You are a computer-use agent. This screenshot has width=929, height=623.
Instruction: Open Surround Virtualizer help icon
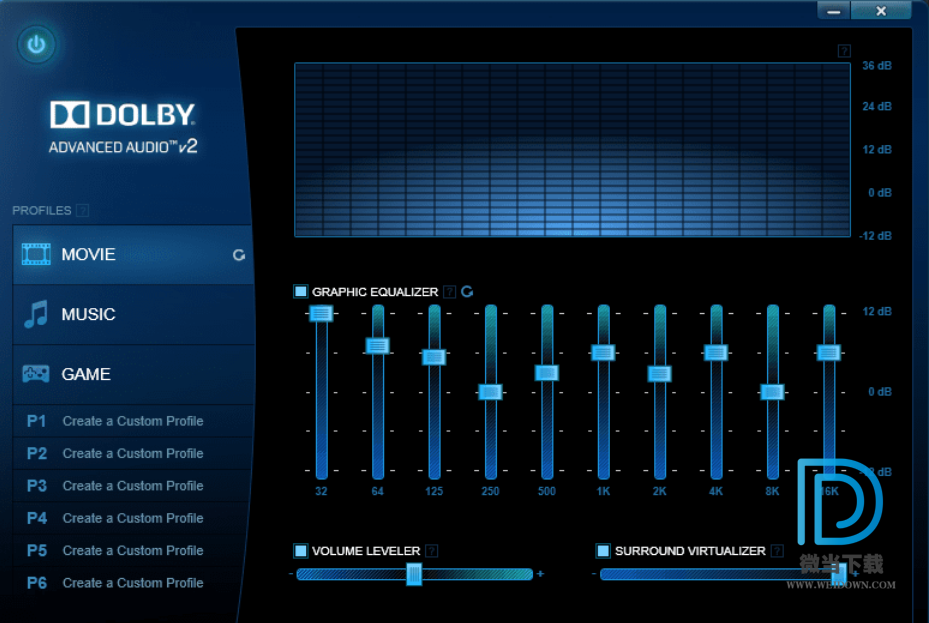777,551
